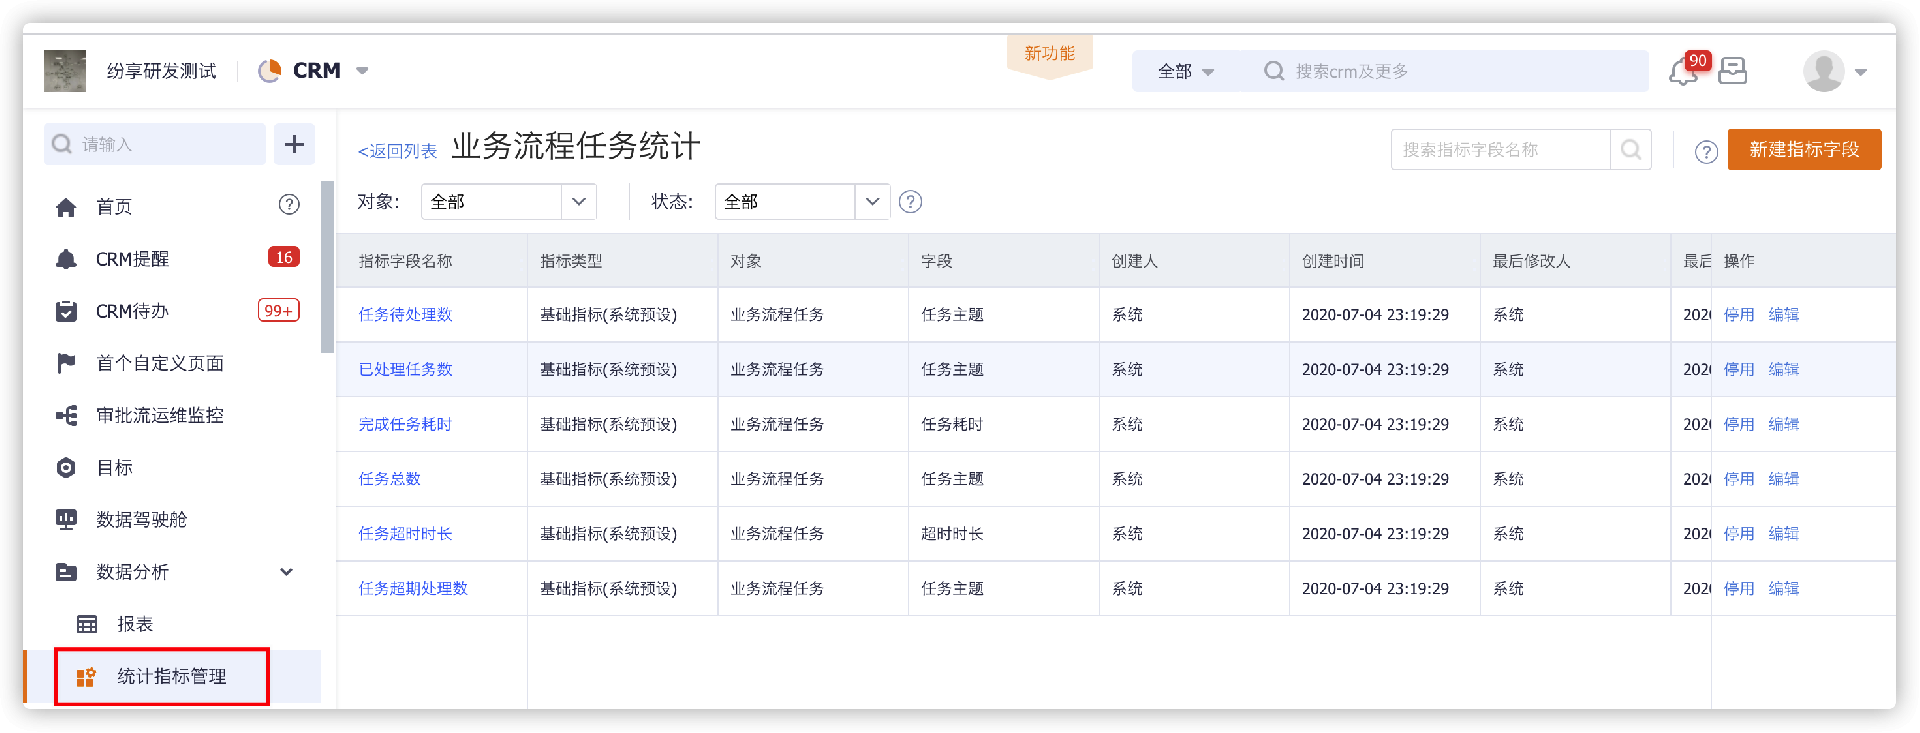The height and width of the screenshot is (733, 1920).
Task: Click 编辑 for 任务待处理数 row
Action: [x=1784, y=314]
